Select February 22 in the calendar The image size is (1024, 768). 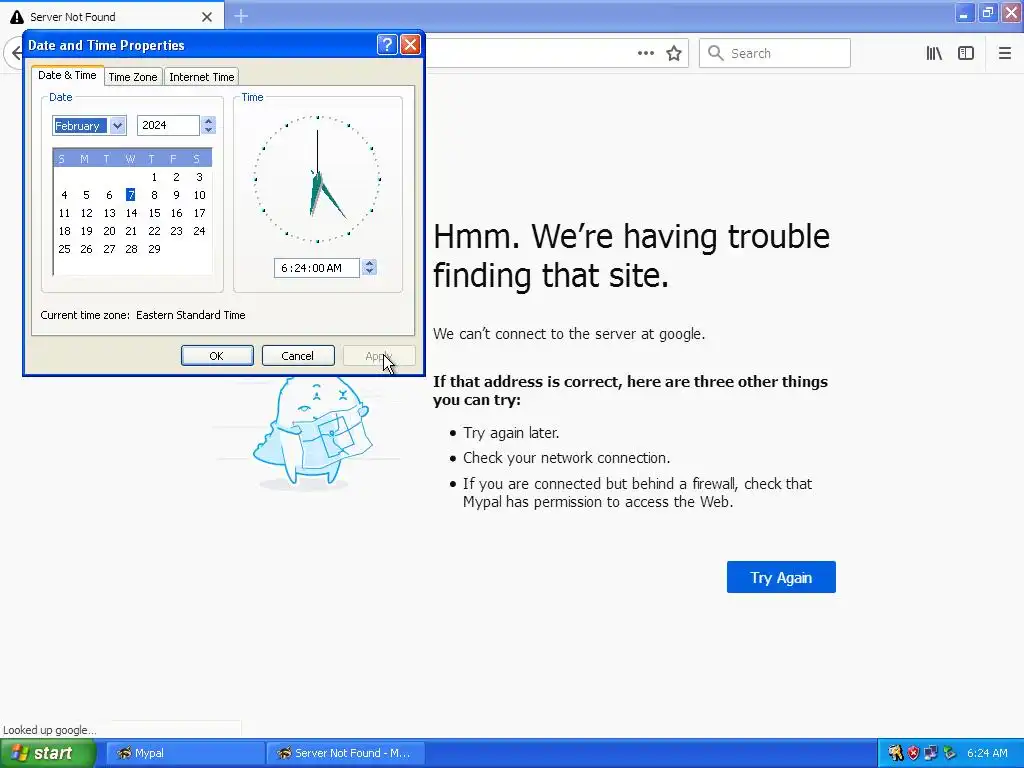[154, 231]
